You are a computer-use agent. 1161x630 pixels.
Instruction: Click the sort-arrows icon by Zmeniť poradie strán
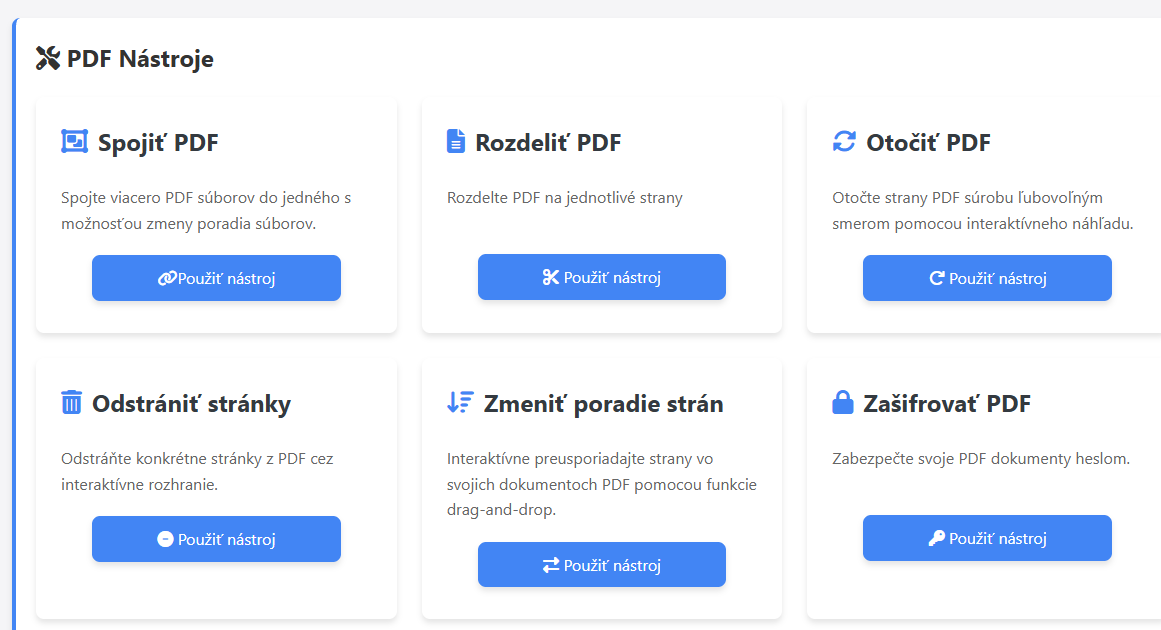[457, 402]
